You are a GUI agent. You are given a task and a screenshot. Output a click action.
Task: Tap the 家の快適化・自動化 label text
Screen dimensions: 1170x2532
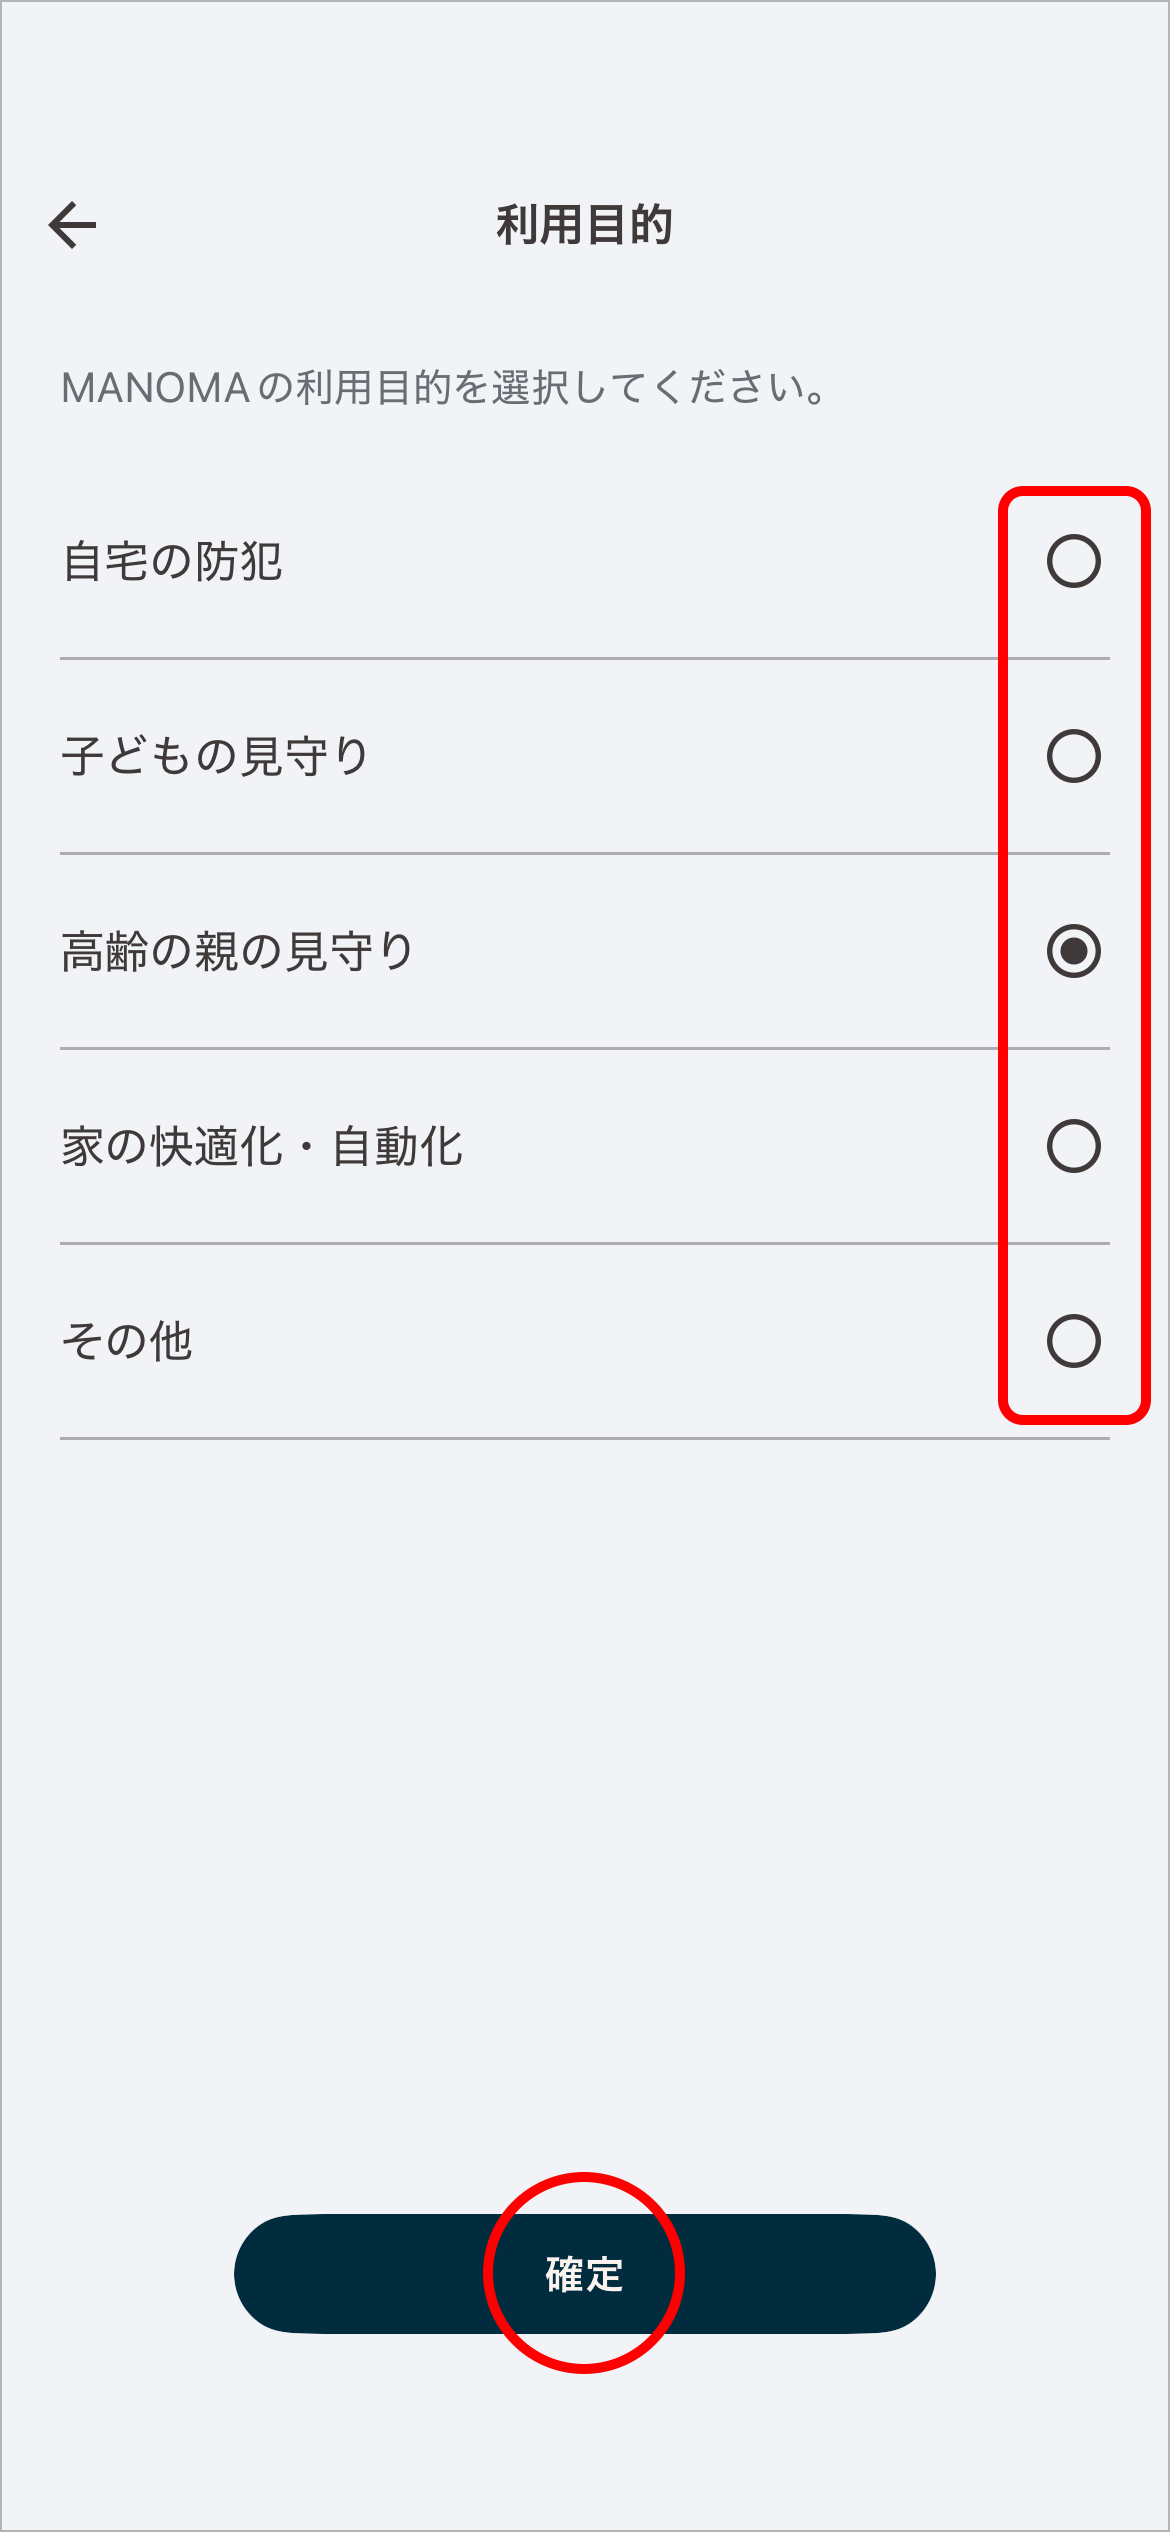coord(262,1146)
